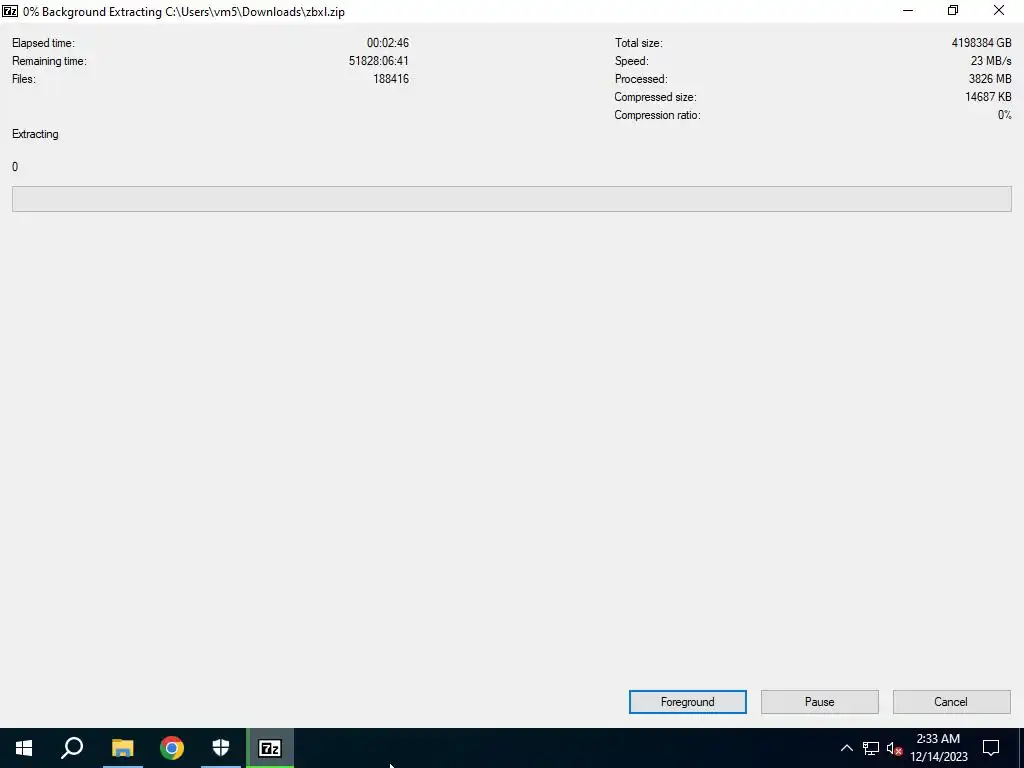Image resolution: width=1024 pixels, height=768 pixels.
Task: Select the elapsed time value 00:02:46
Action: click(387, 43)
